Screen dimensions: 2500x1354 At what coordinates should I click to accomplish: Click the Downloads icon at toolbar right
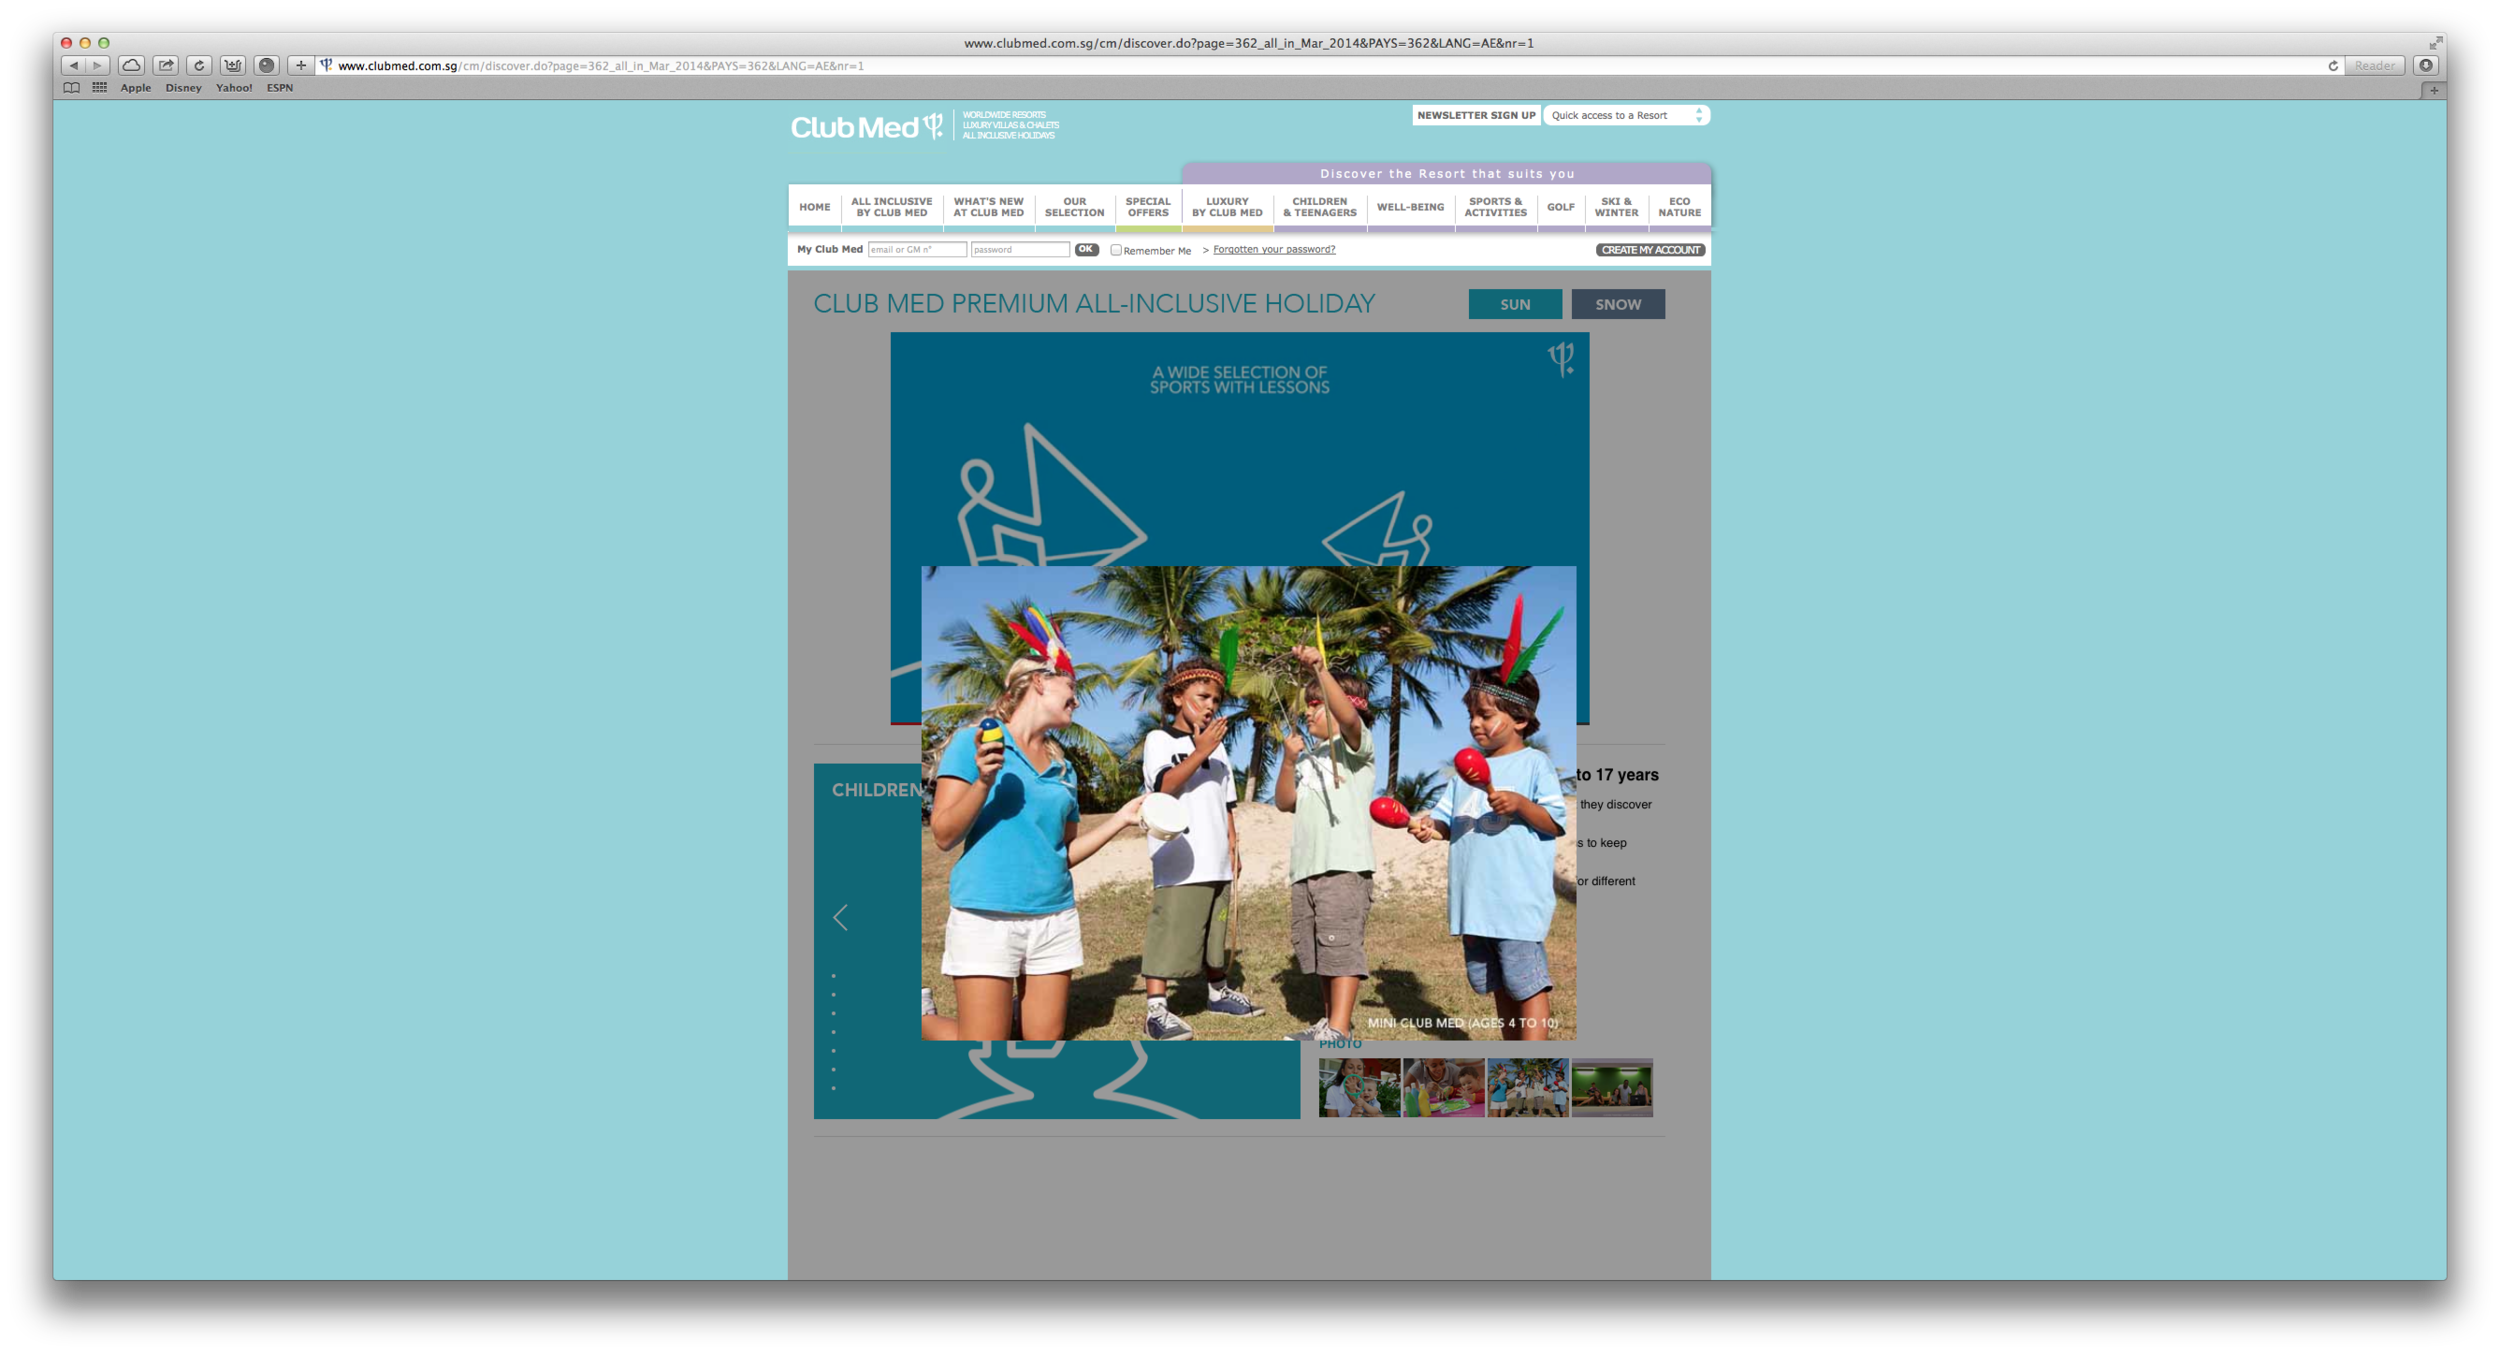coord(2426,65)
